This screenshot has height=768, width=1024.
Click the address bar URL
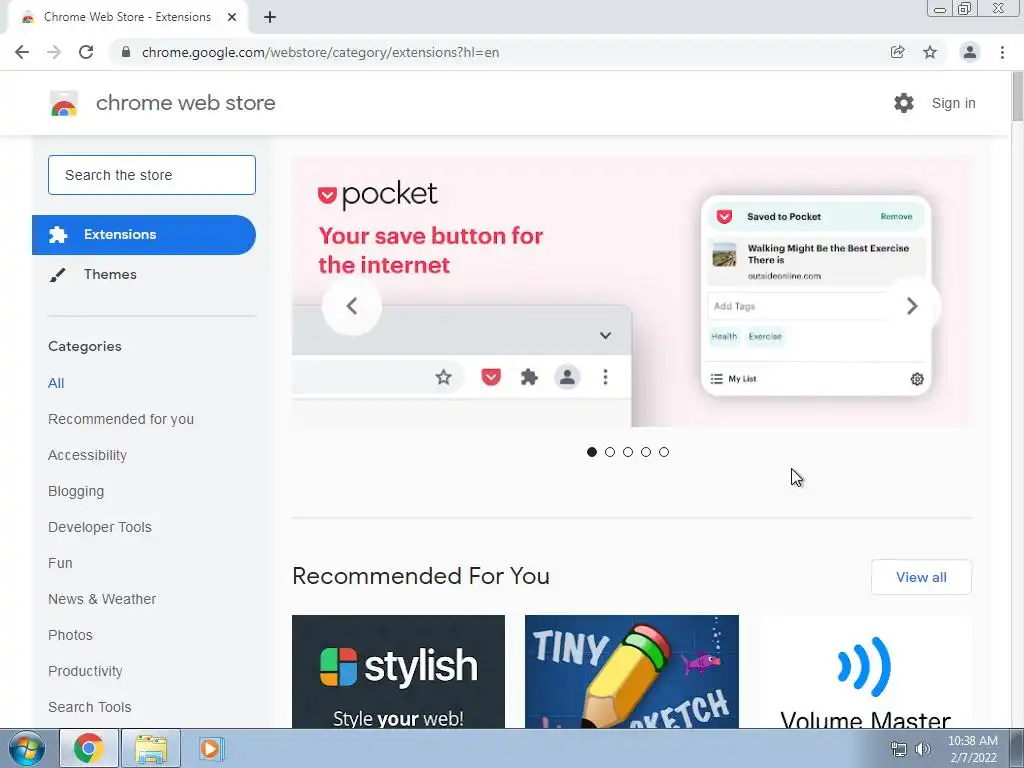click(x=320, y=52)
